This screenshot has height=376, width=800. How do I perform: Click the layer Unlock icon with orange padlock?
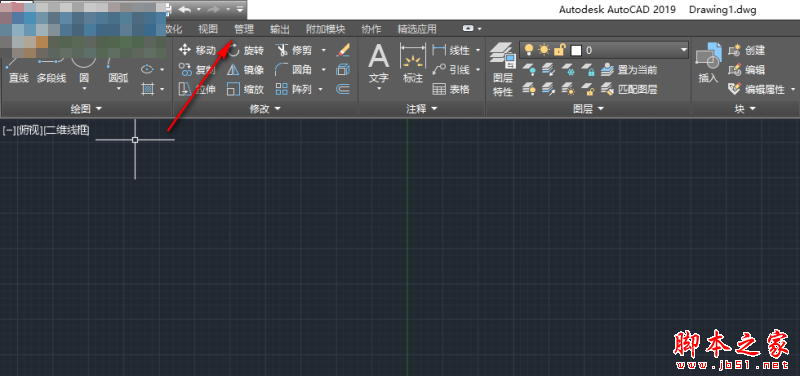[588, 89]
